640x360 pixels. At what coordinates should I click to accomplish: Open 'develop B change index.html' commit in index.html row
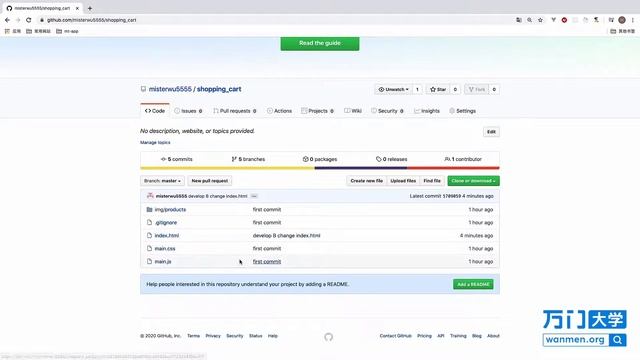[287, 236]
